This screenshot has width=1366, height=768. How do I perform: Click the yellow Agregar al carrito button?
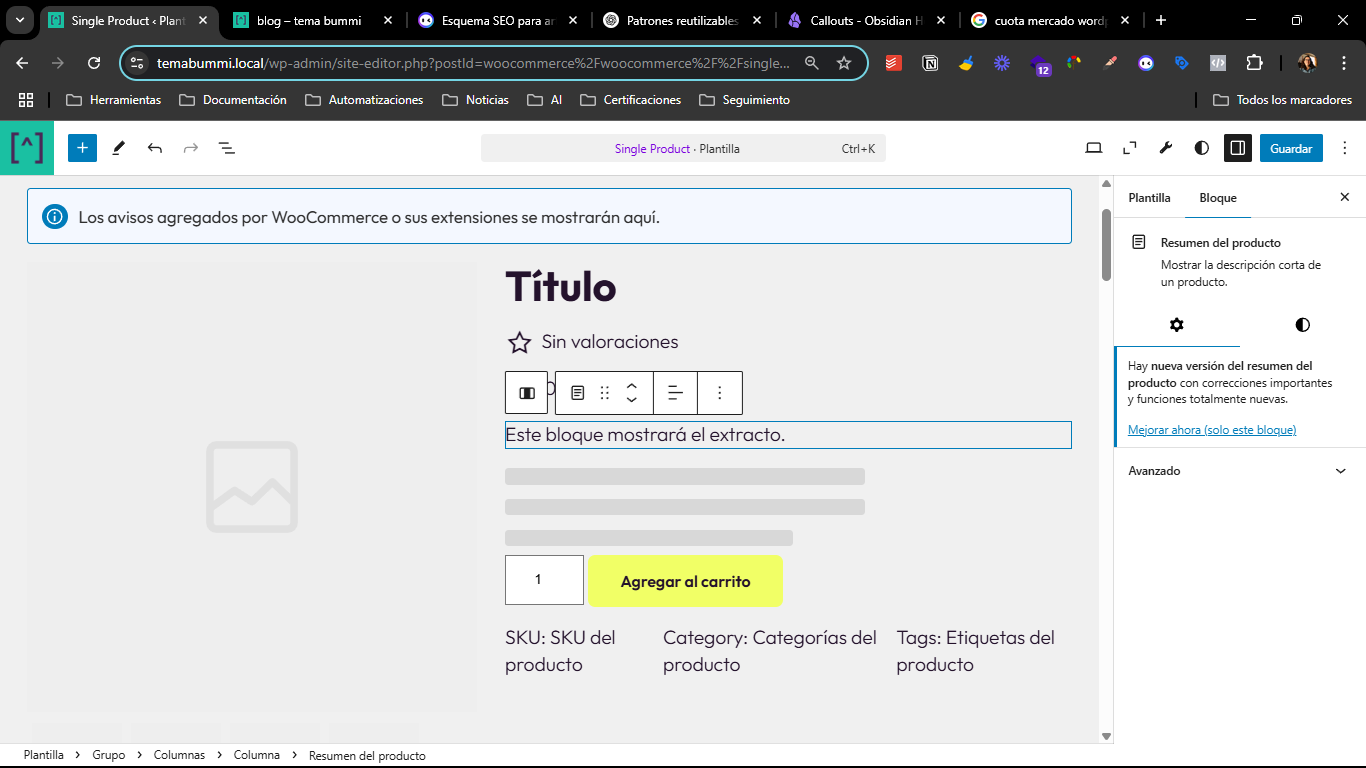[x=685, y=581]
